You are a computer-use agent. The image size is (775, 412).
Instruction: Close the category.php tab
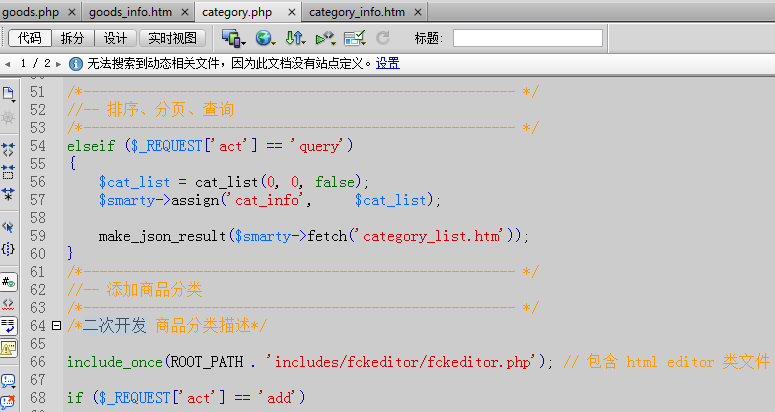pos(292,12)
